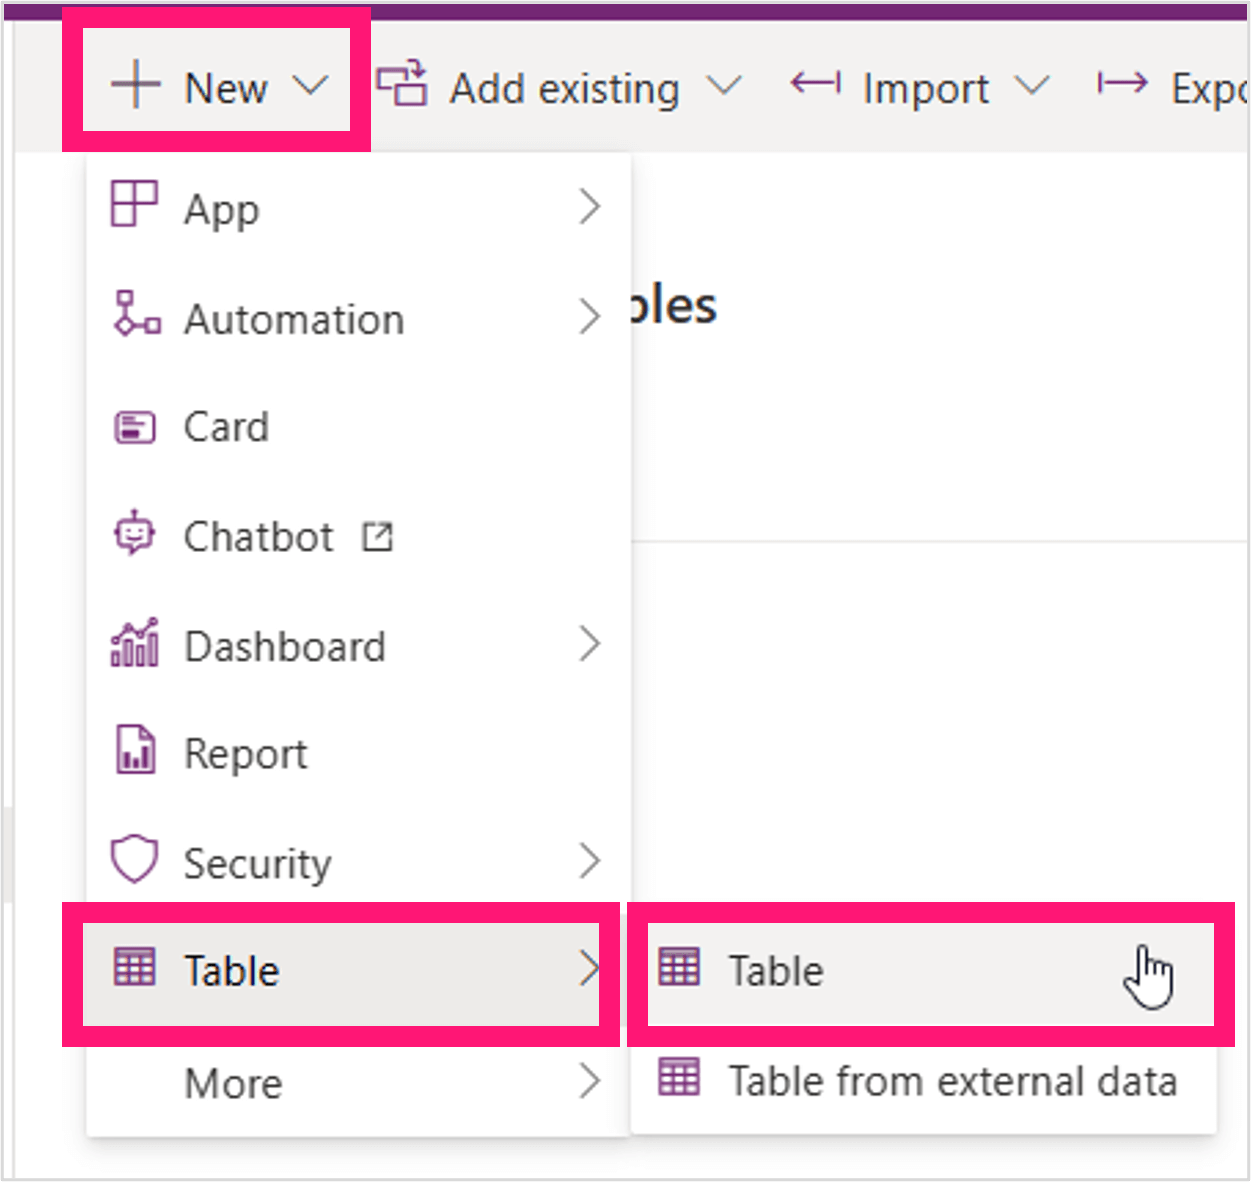Click the Card icon in New menu
Viewport: 1251px width, 1182px height.
tap(135, 427)
